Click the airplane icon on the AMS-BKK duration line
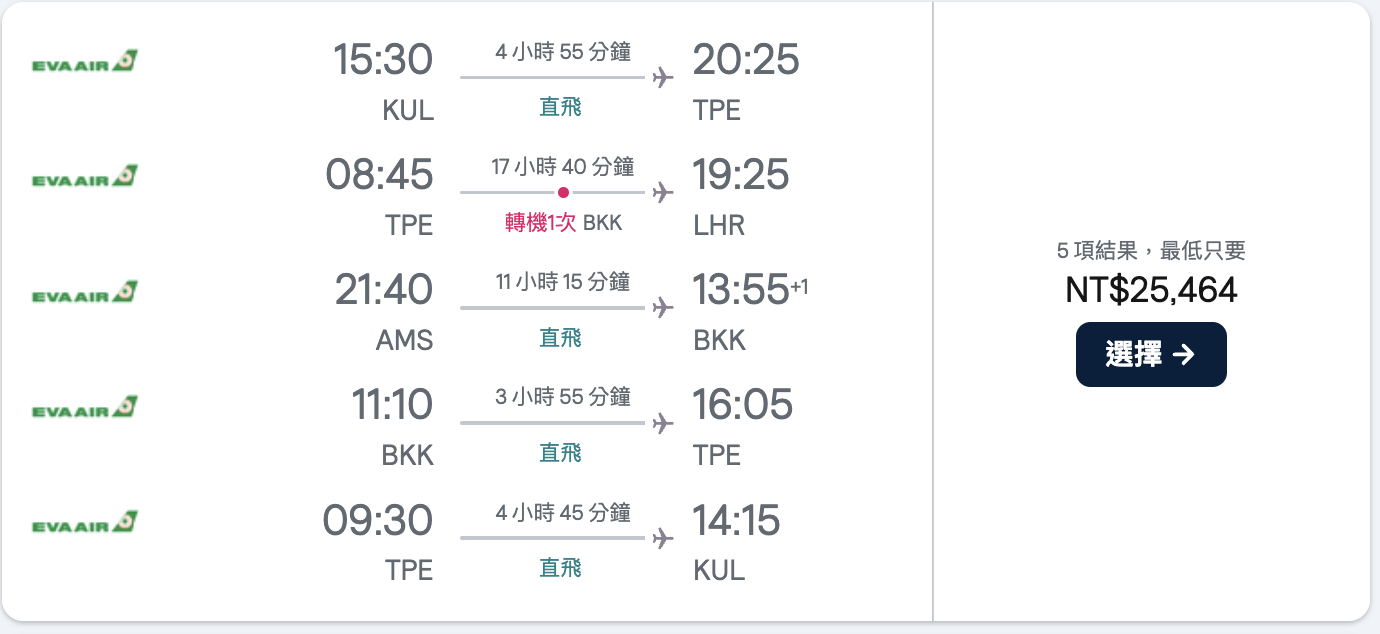Image resolution: width=1380 pixels, height=634 pixels. point(663,307)
